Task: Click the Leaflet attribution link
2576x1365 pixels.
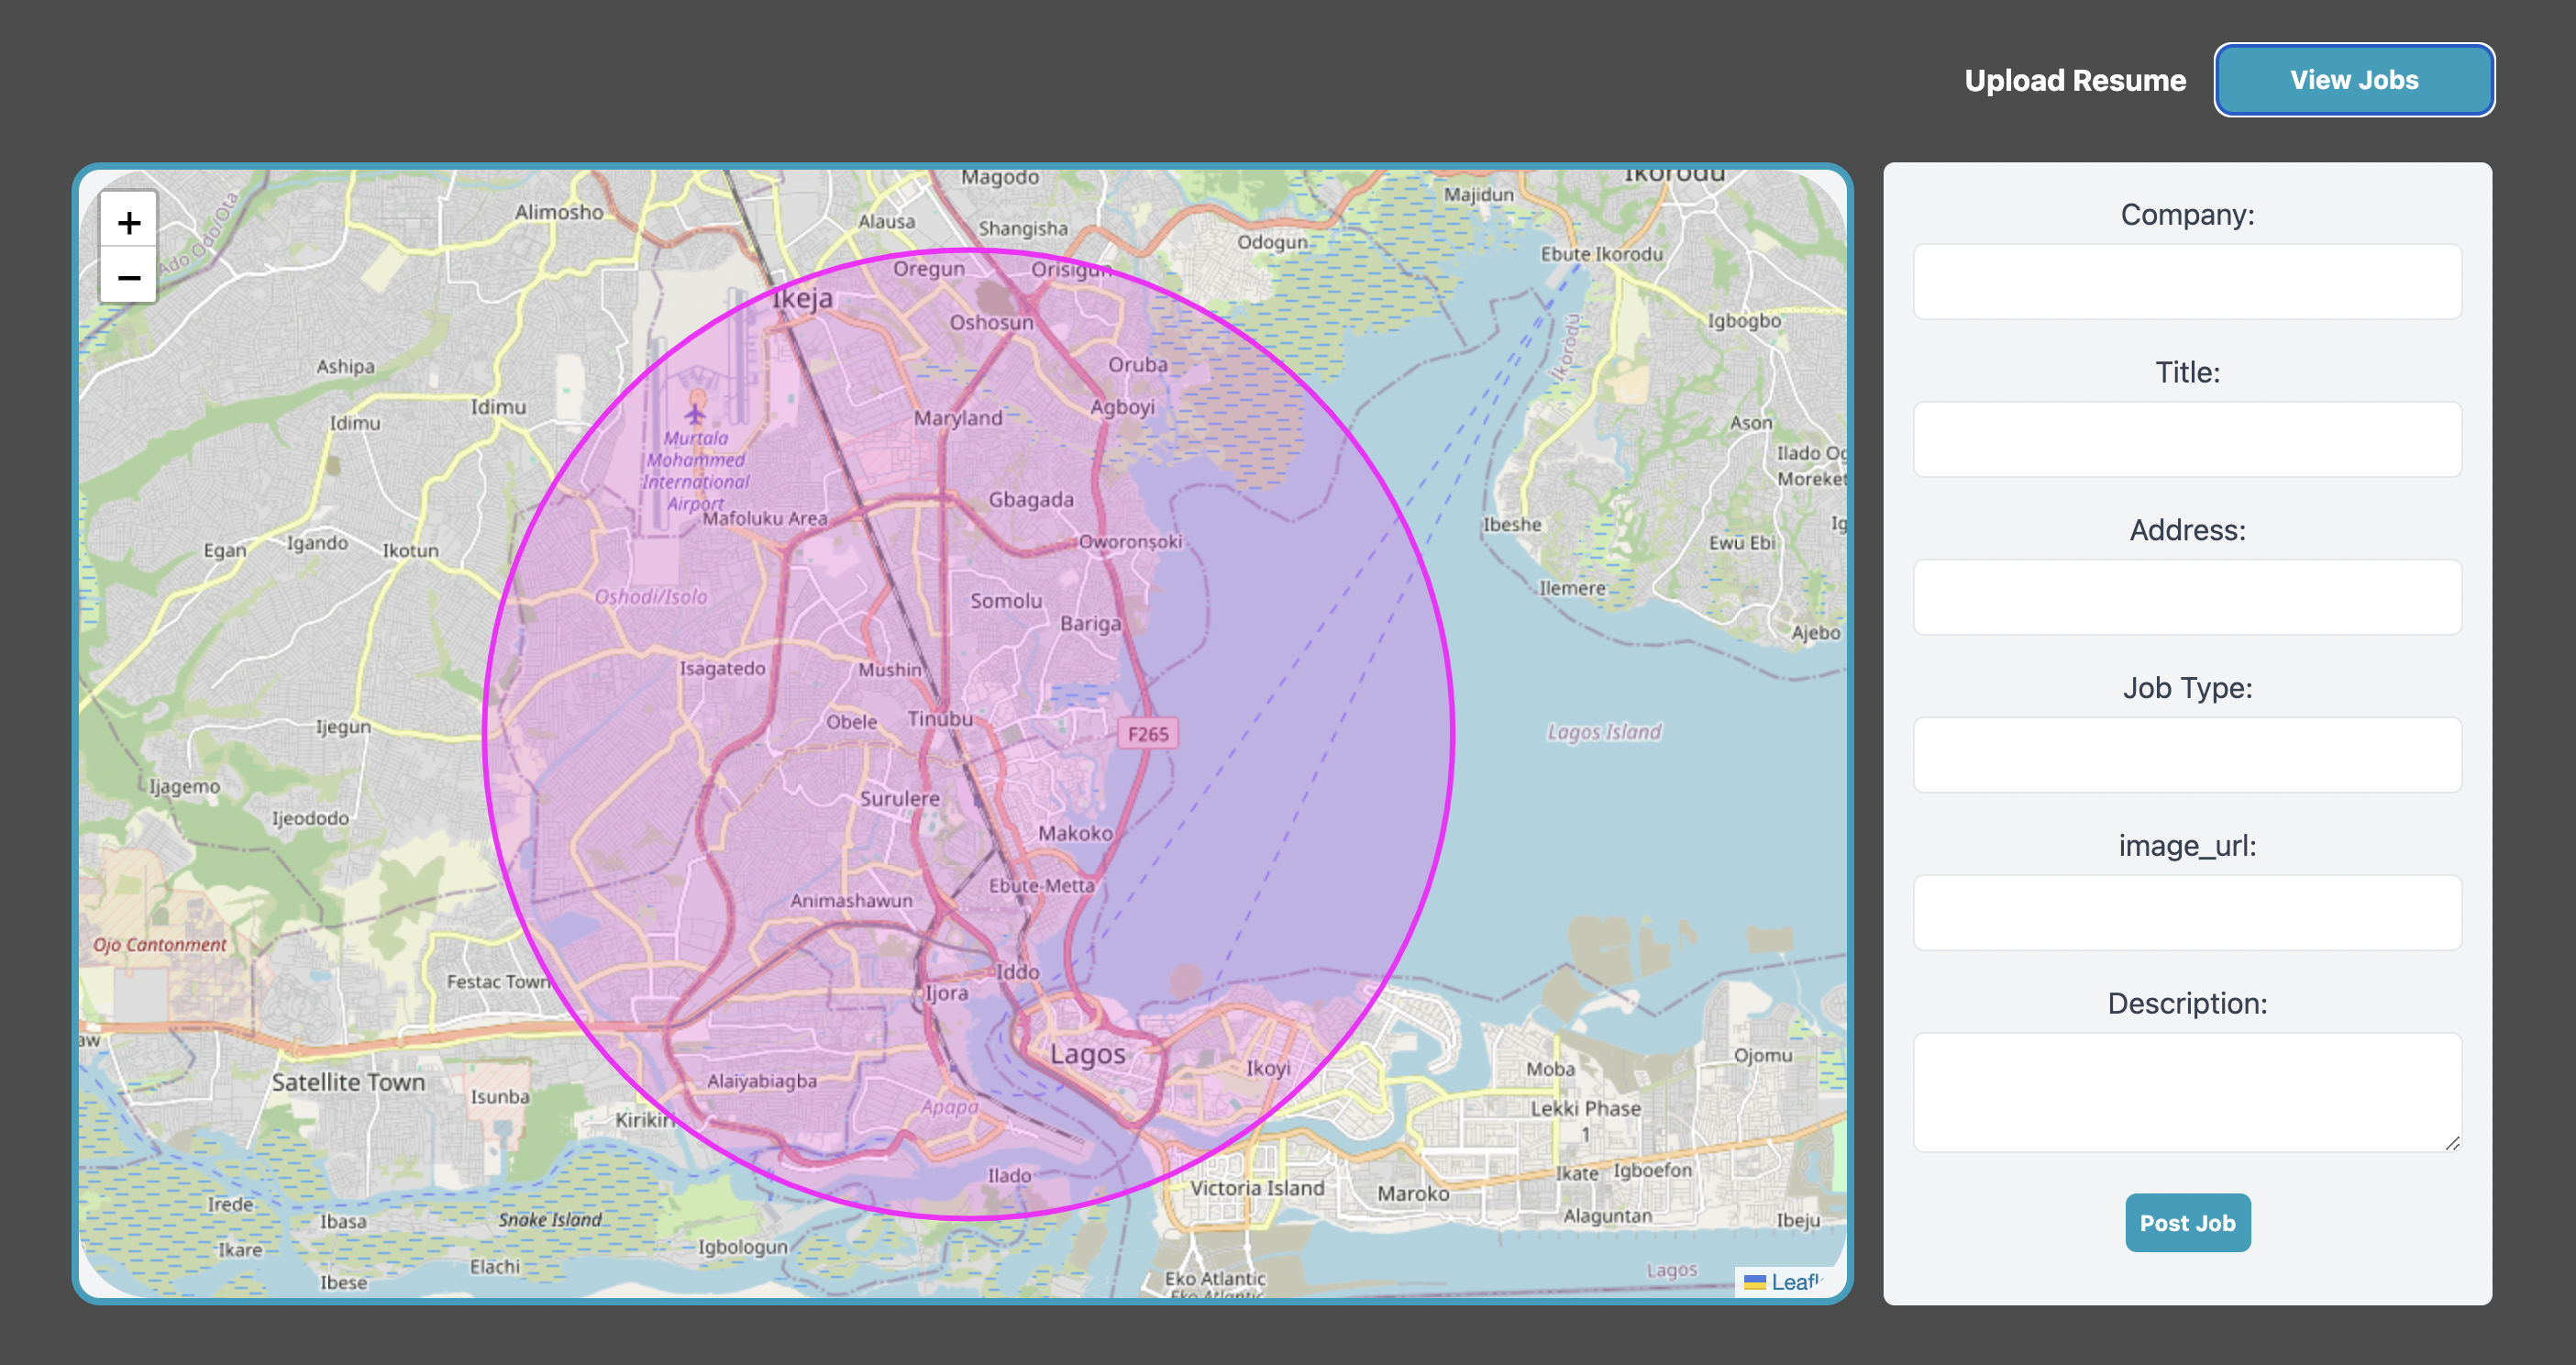Action: click(1794, 1281)
